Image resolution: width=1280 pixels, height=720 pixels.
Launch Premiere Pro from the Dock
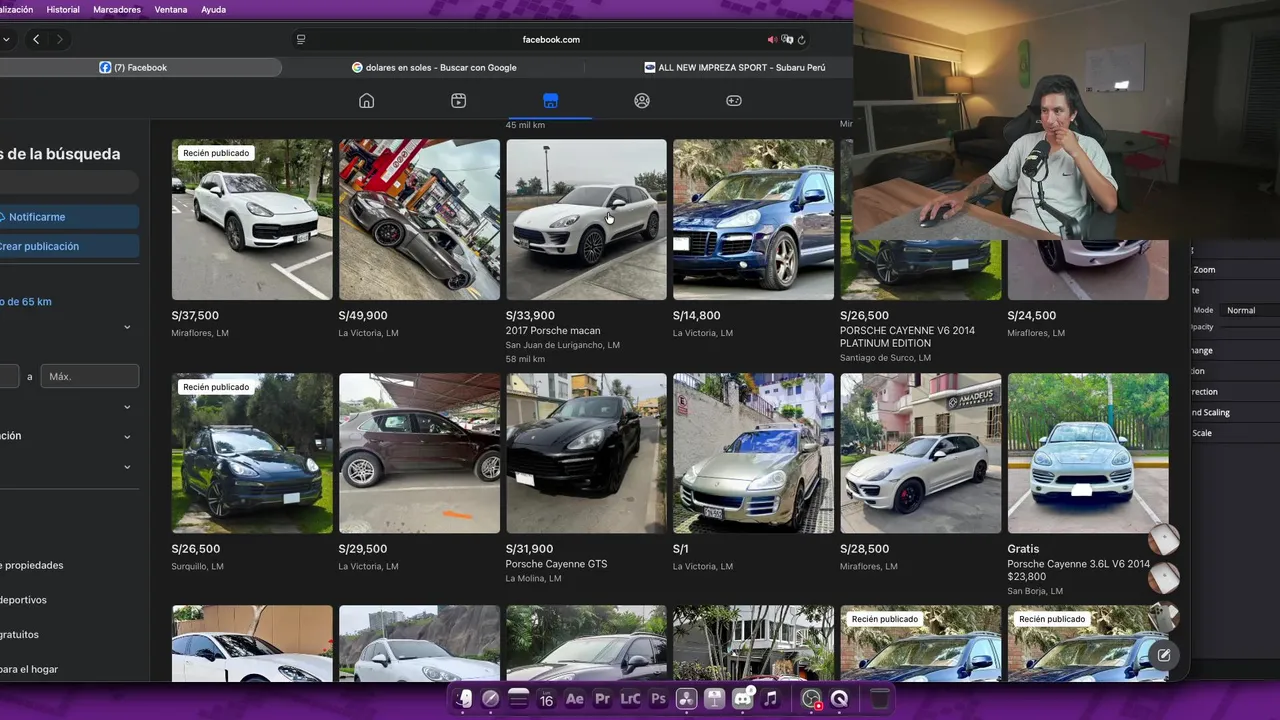click(x=602, y=699)
